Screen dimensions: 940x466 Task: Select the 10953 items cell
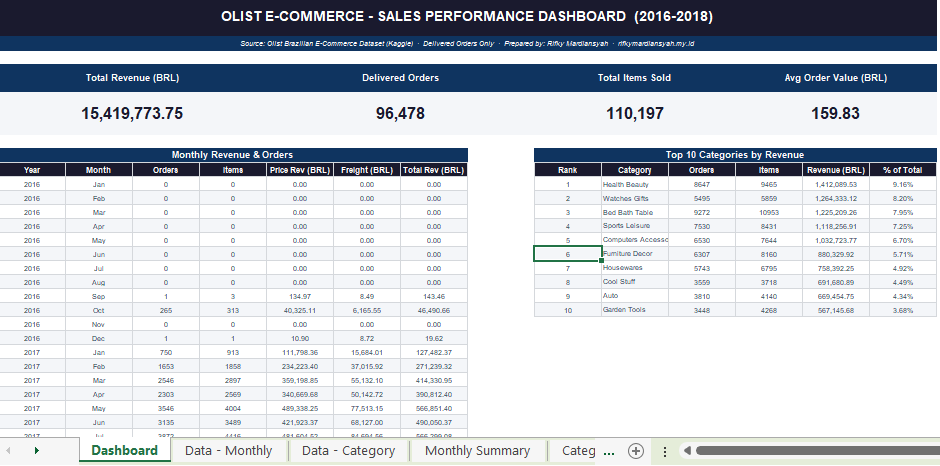click(x=769, y=212)
